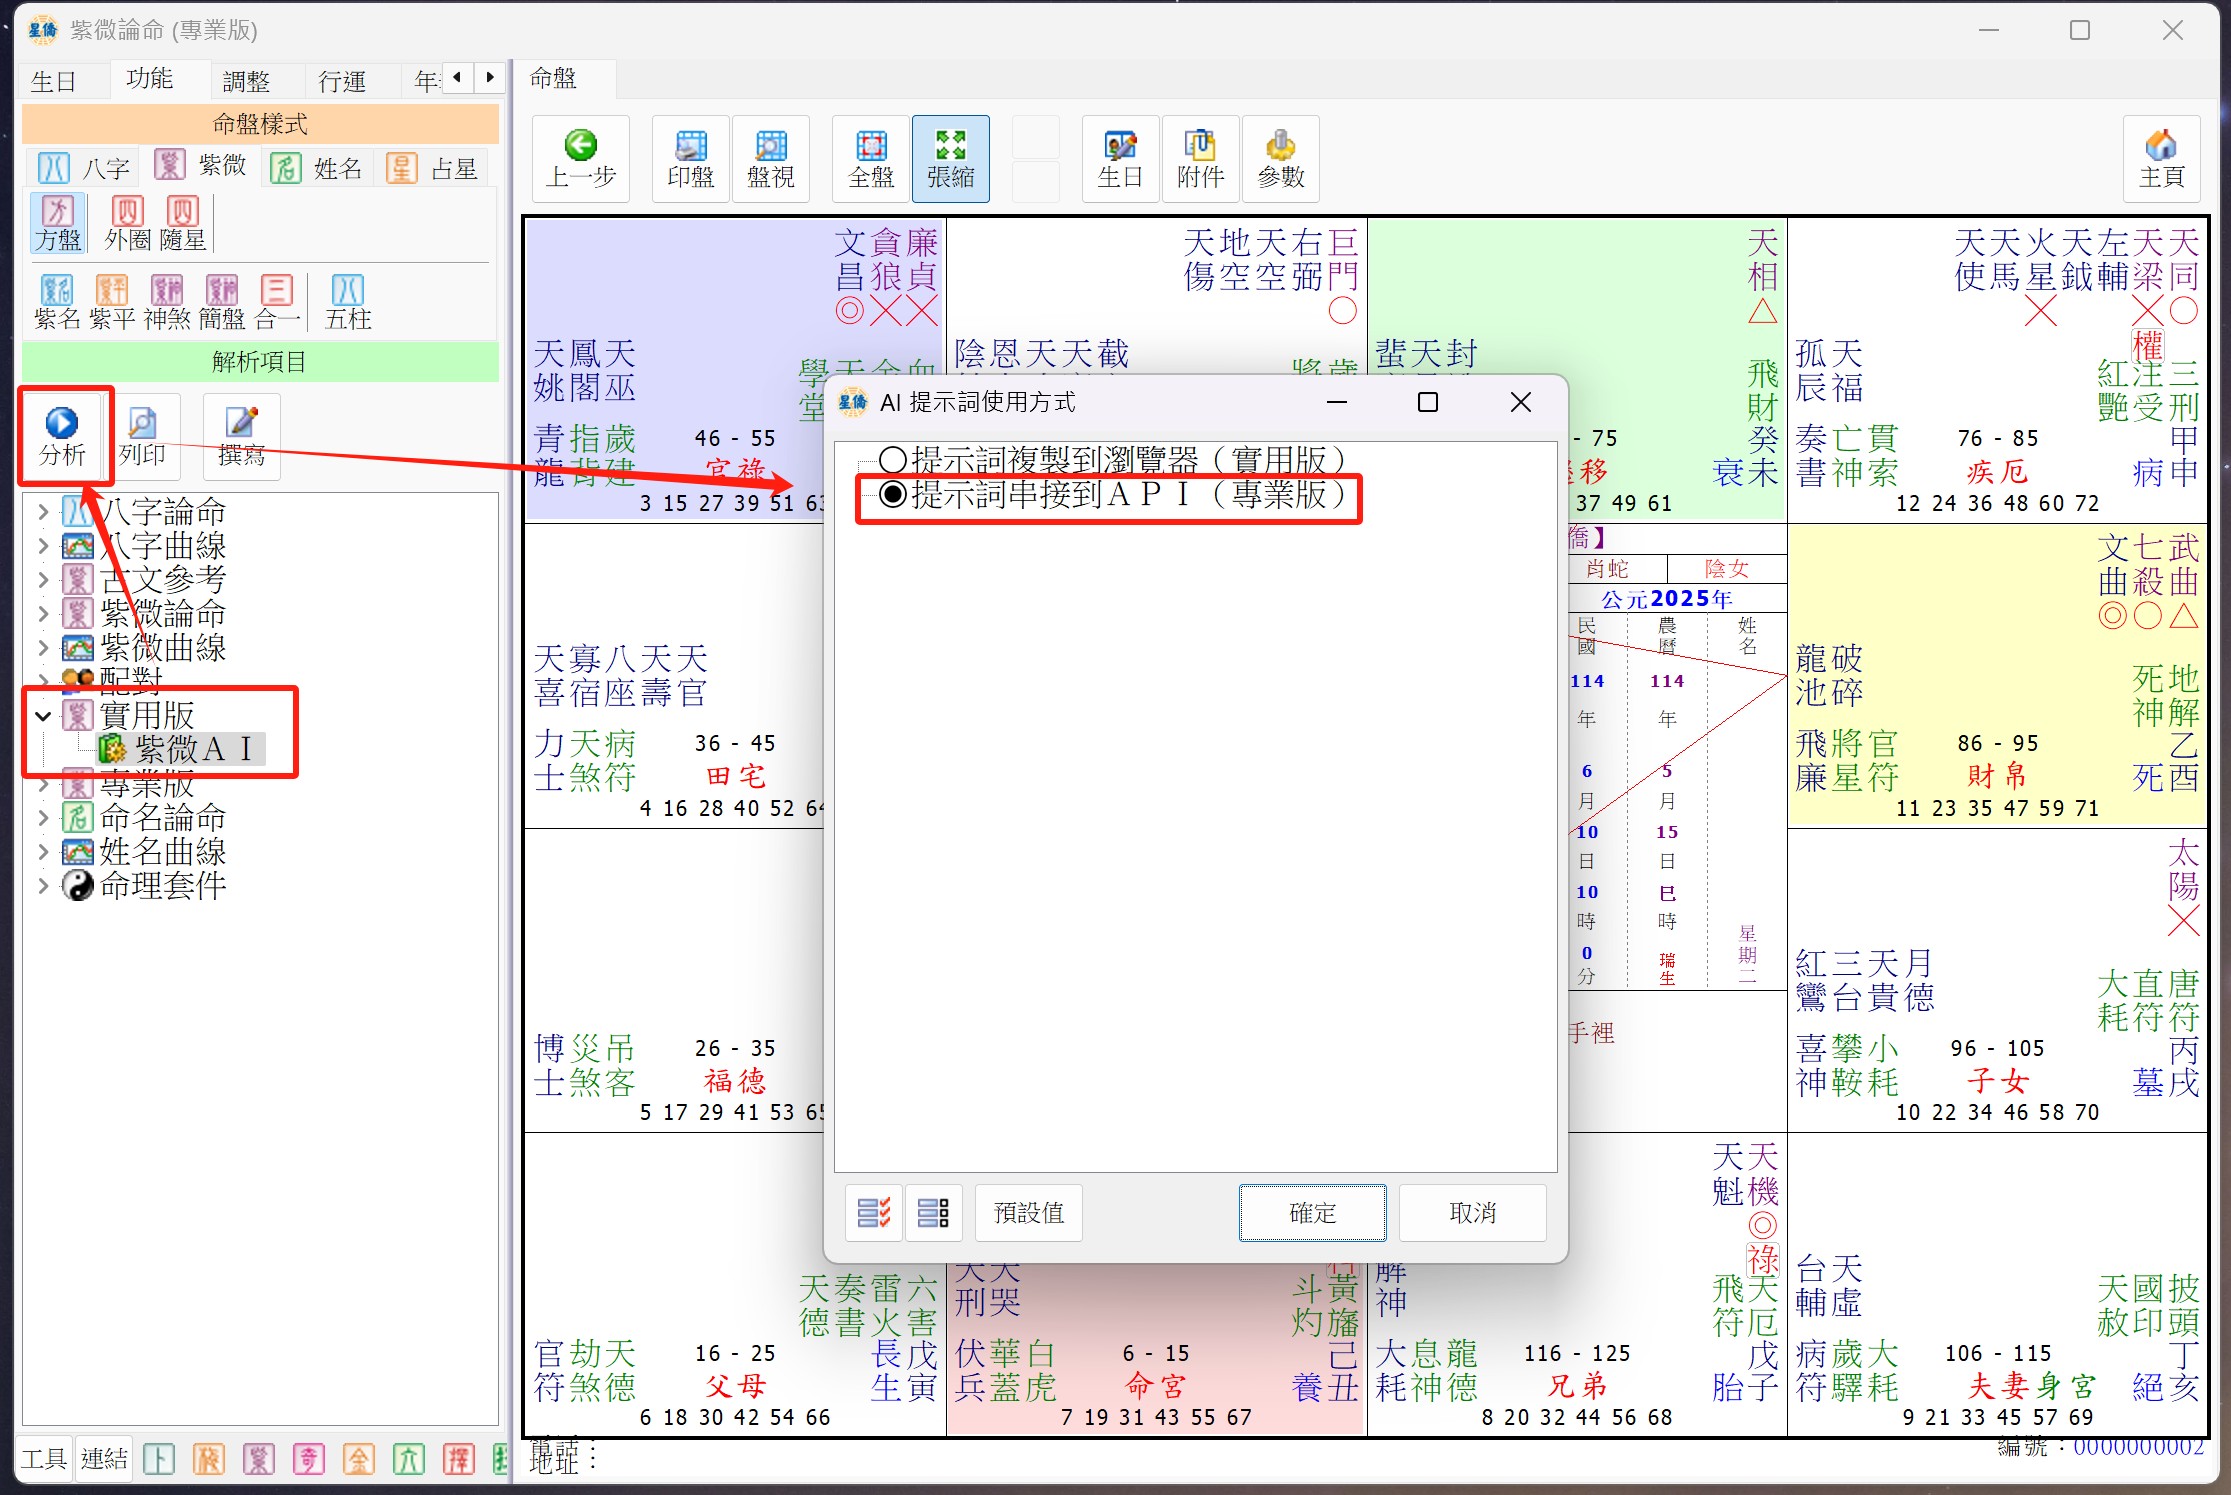2231x1495 pixels.
Task: Click the 參數 parameters icon
Action: (x=1280, y=147)
